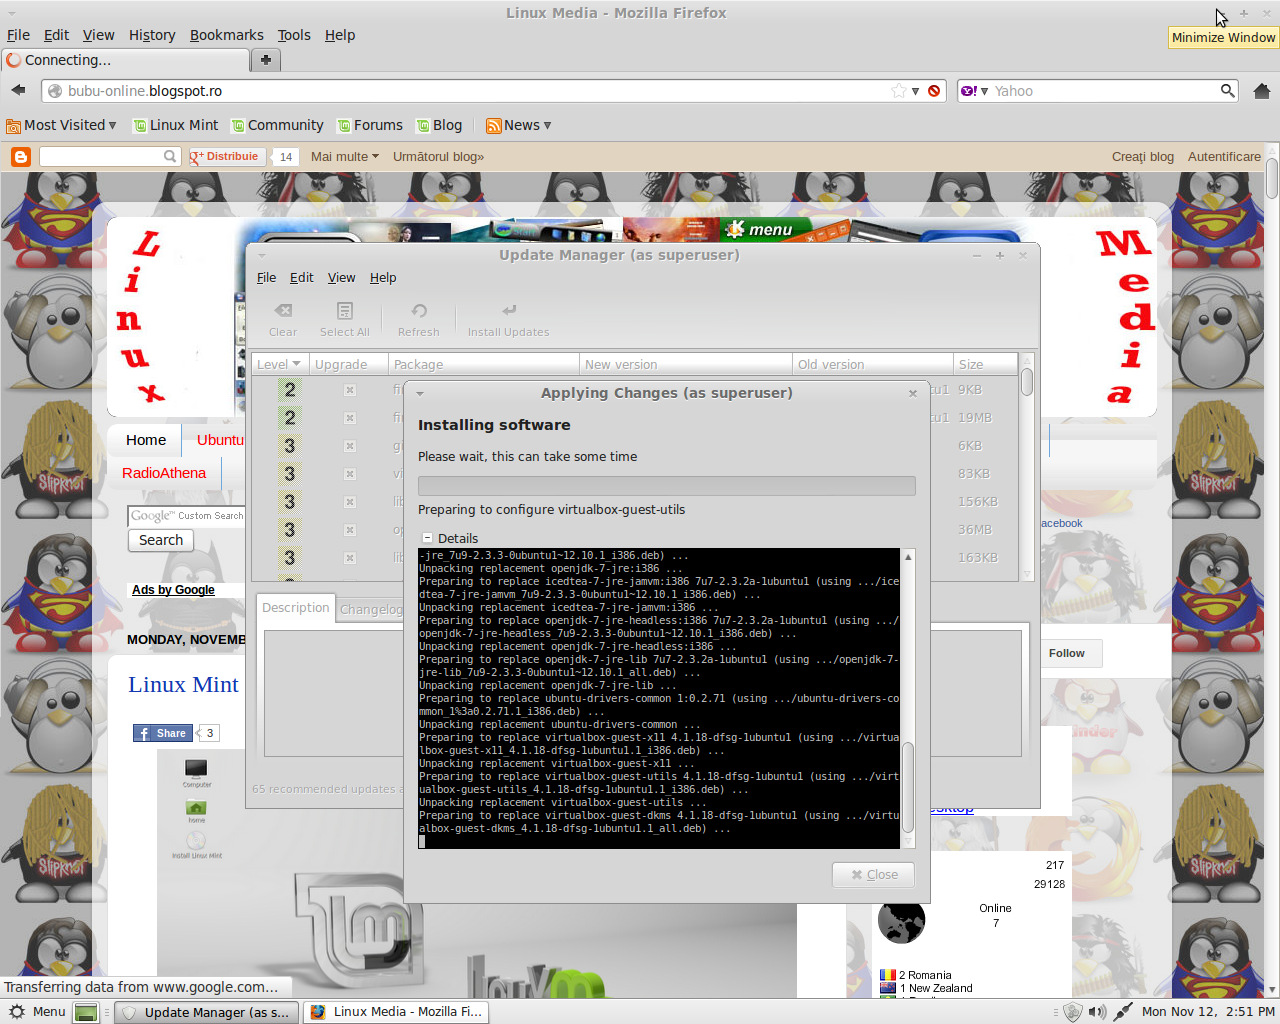The image size is (1280, 1024).
Task: Click the show desktop icon in the taskbar
Action: click(87, 1012)
